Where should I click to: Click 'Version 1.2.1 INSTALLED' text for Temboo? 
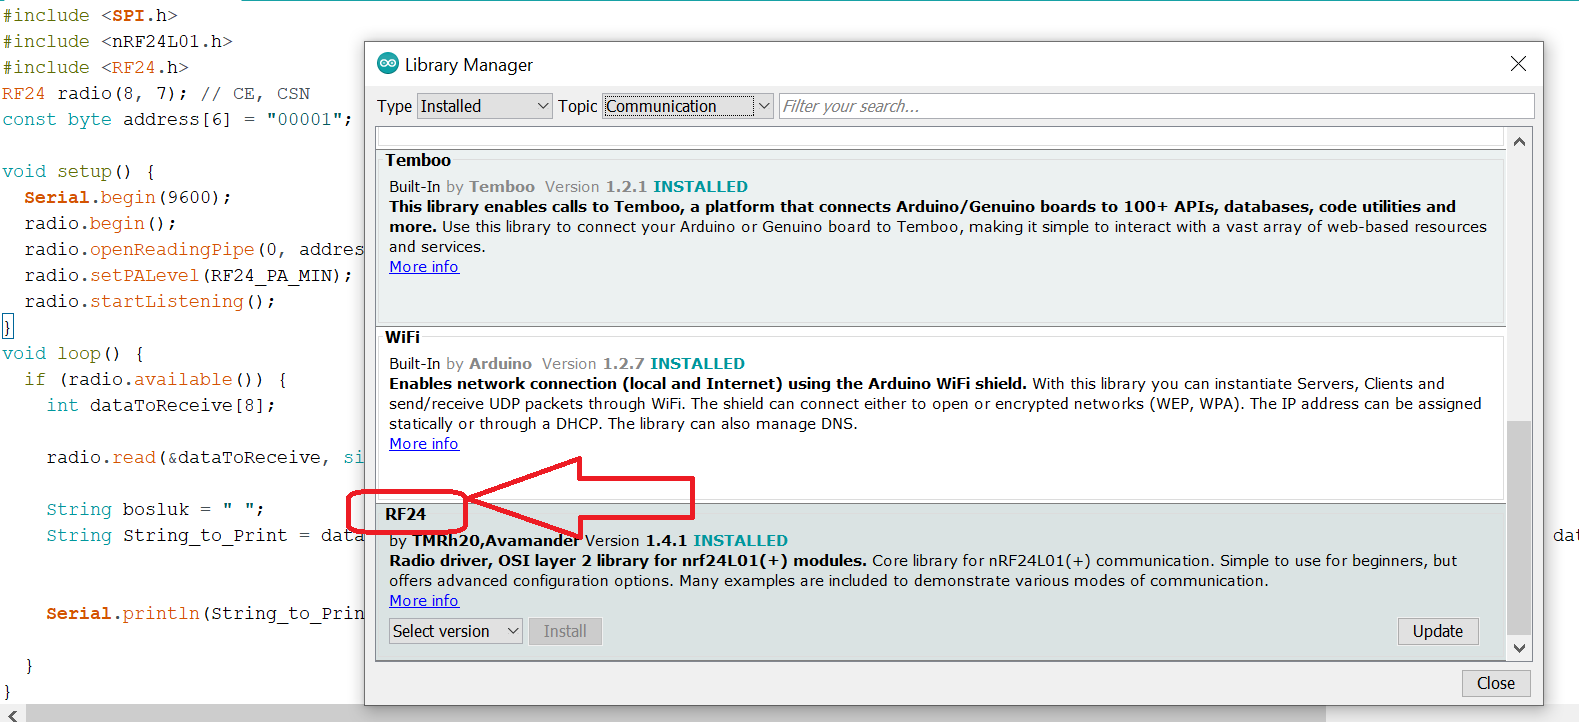(646, 187)
